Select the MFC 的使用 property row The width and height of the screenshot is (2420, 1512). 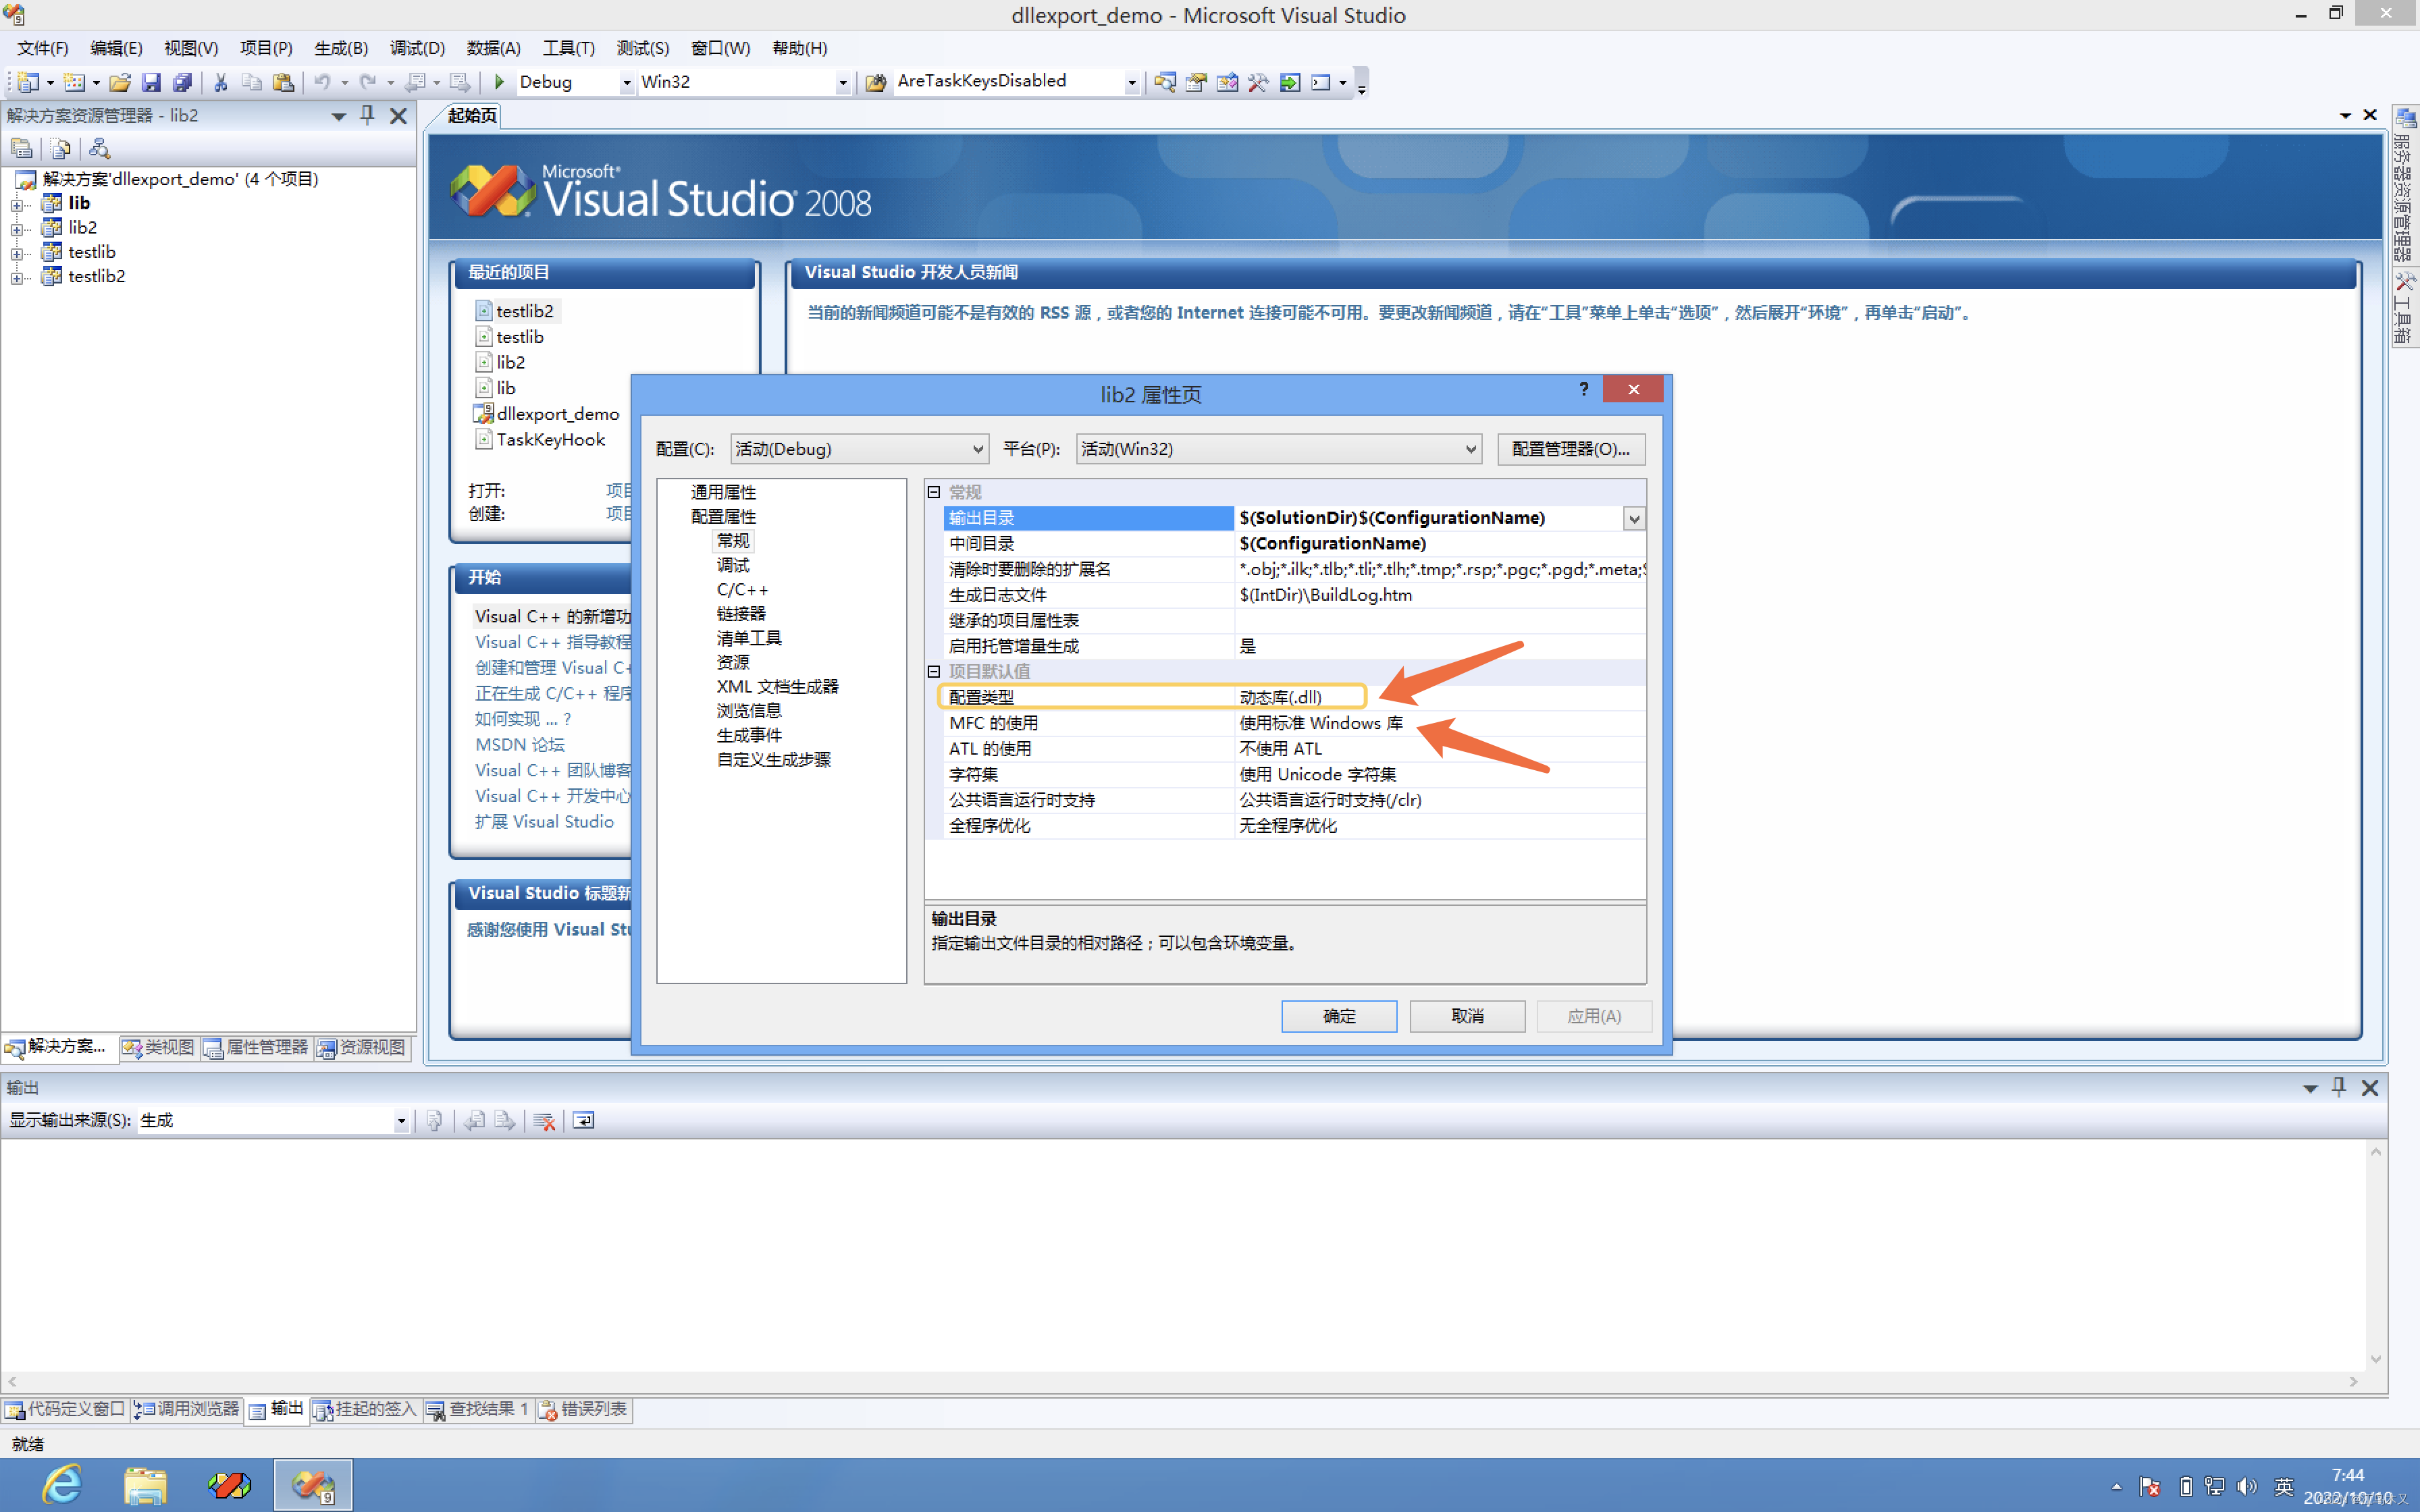(1294, 723)
